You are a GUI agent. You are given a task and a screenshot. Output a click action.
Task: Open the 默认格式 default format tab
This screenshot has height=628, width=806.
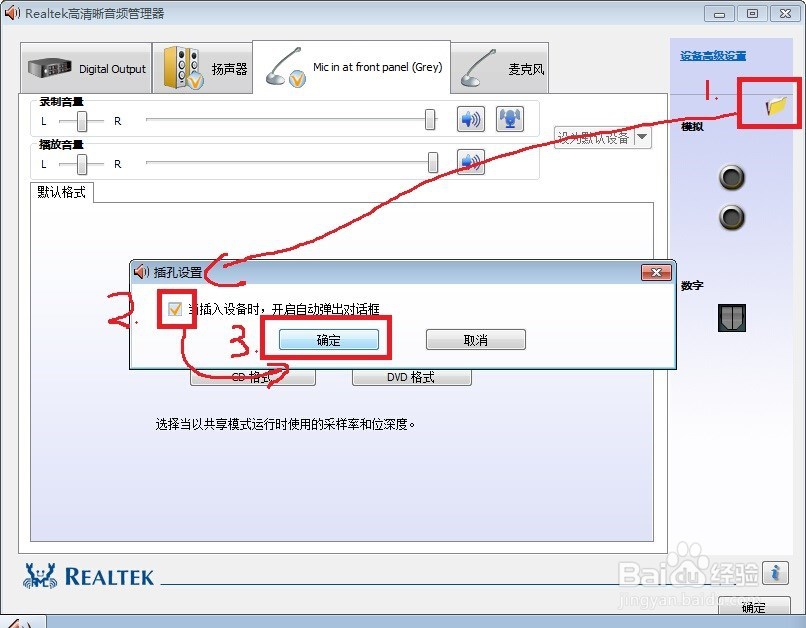pos(62,192)
